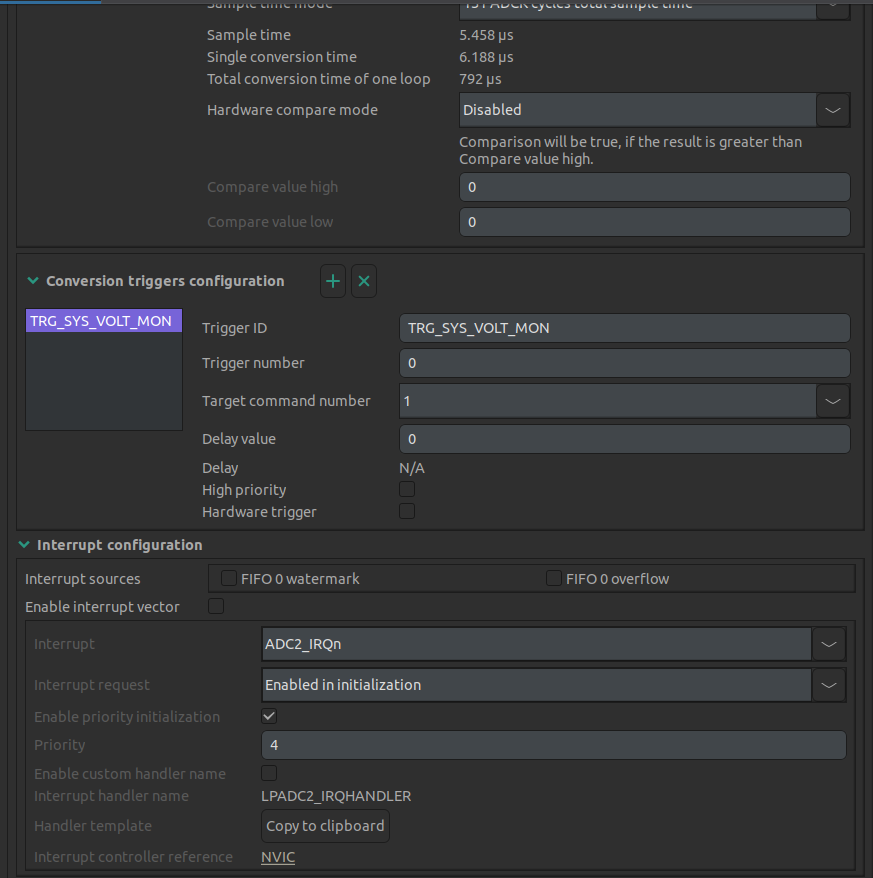The image size is (873, 878).
Task: Open the NVIC controller reference link
Action: [278, 857]
